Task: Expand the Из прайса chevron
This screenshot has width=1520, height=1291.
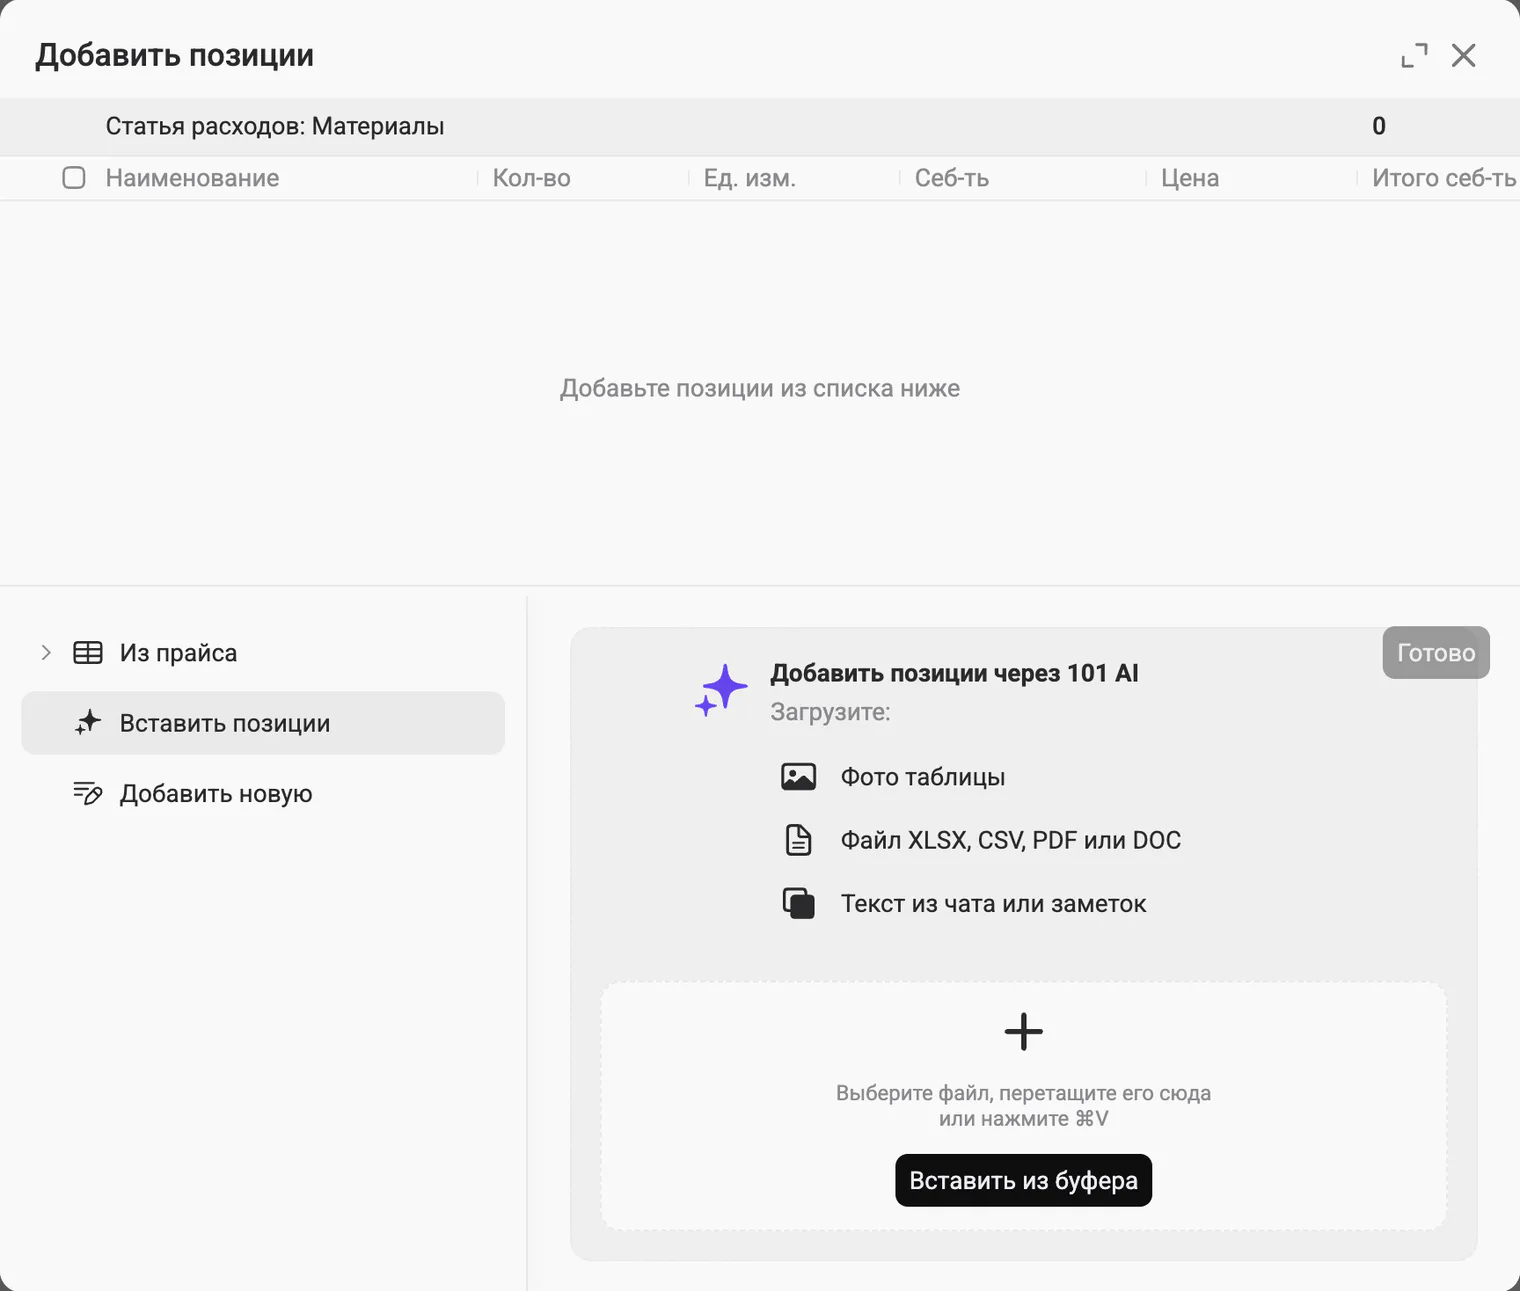Action: (x=46, y=653)
